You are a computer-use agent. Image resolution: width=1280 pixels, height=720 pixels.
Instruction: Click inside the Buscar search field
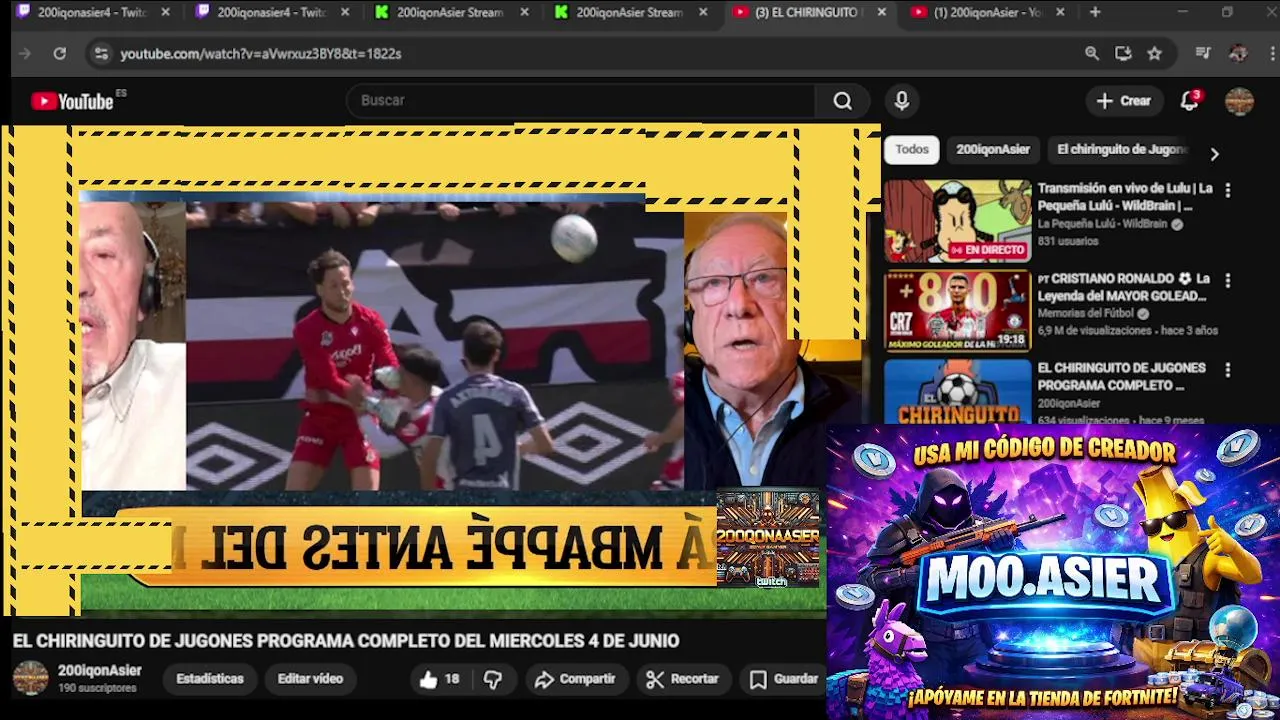click(x=580, y=101)
